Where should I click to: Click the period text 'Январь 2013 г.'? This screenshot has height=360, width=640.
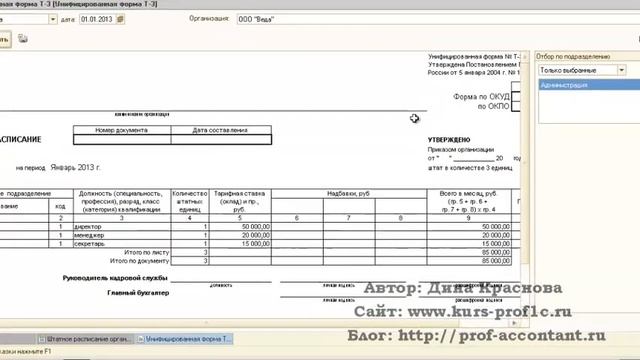click(x=76, y=167)
